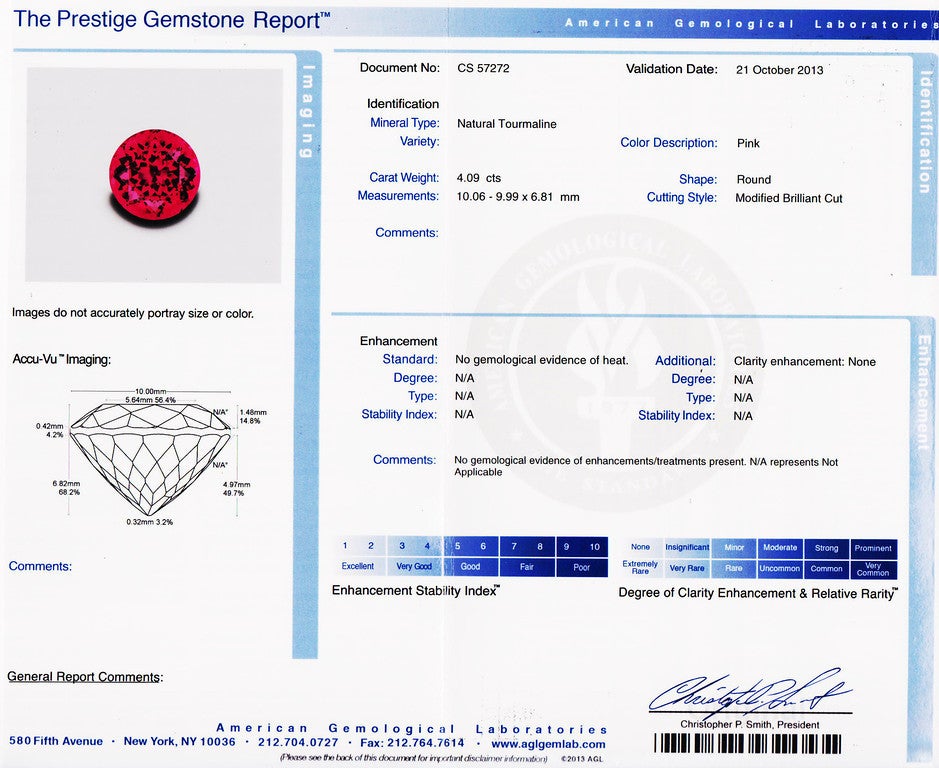939x768 pixels.
Task: Click phone number "212.704.0727"
Action: pyautogui.click(x=298, y=742)
